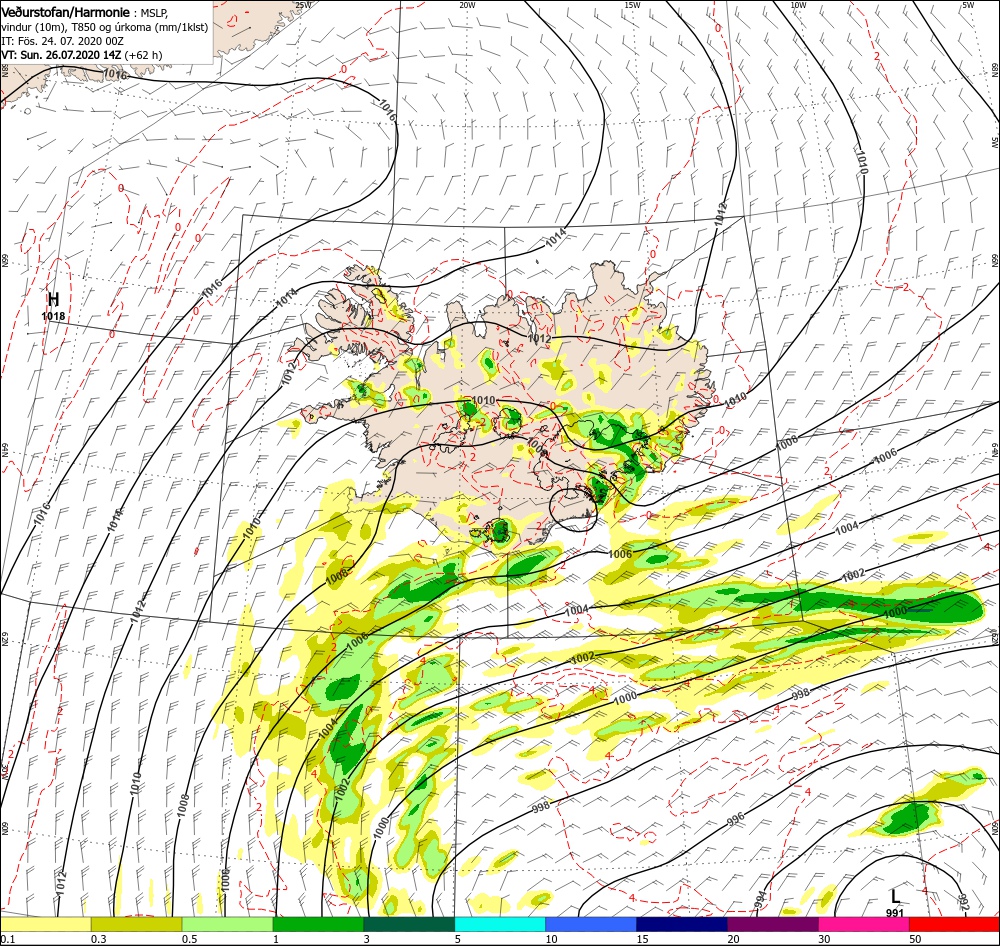This screenshot has width=1000, height=946.
Task: Click the pink 30 mm legend swatch
Action: 864,924
